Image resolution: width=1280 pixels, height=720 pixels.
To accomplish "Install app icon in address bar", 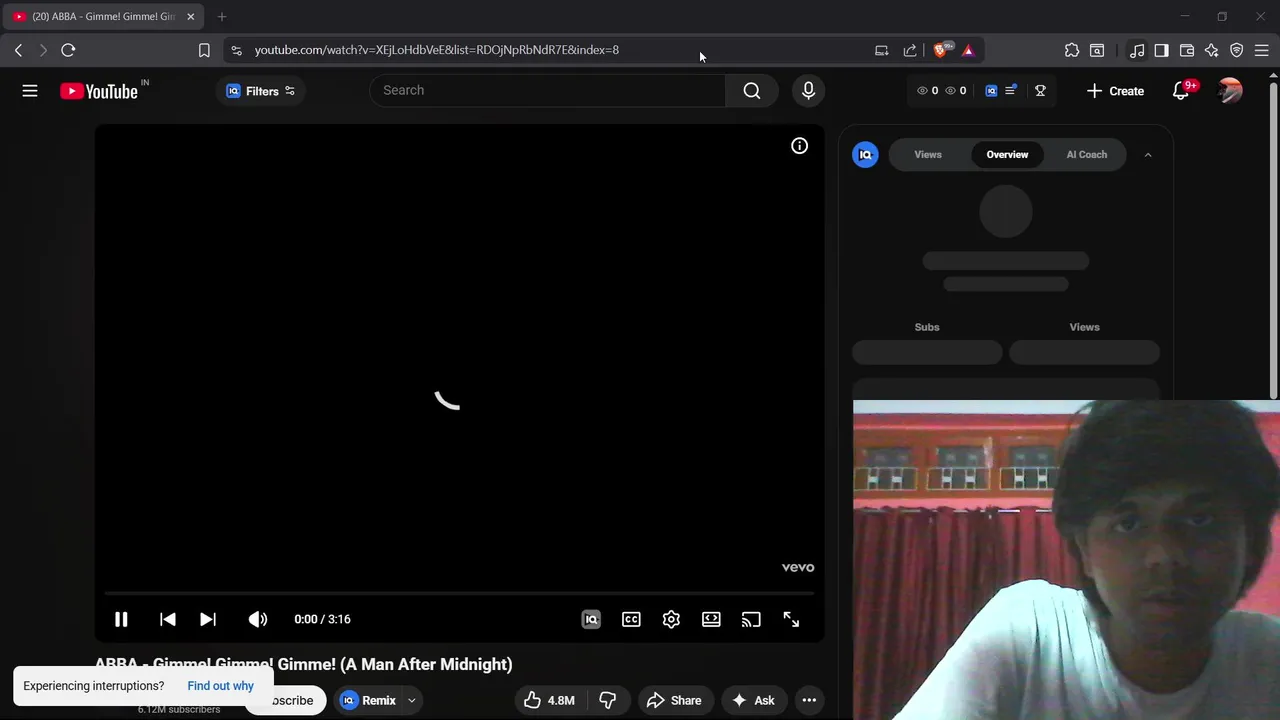I will [x=881, y=50].
